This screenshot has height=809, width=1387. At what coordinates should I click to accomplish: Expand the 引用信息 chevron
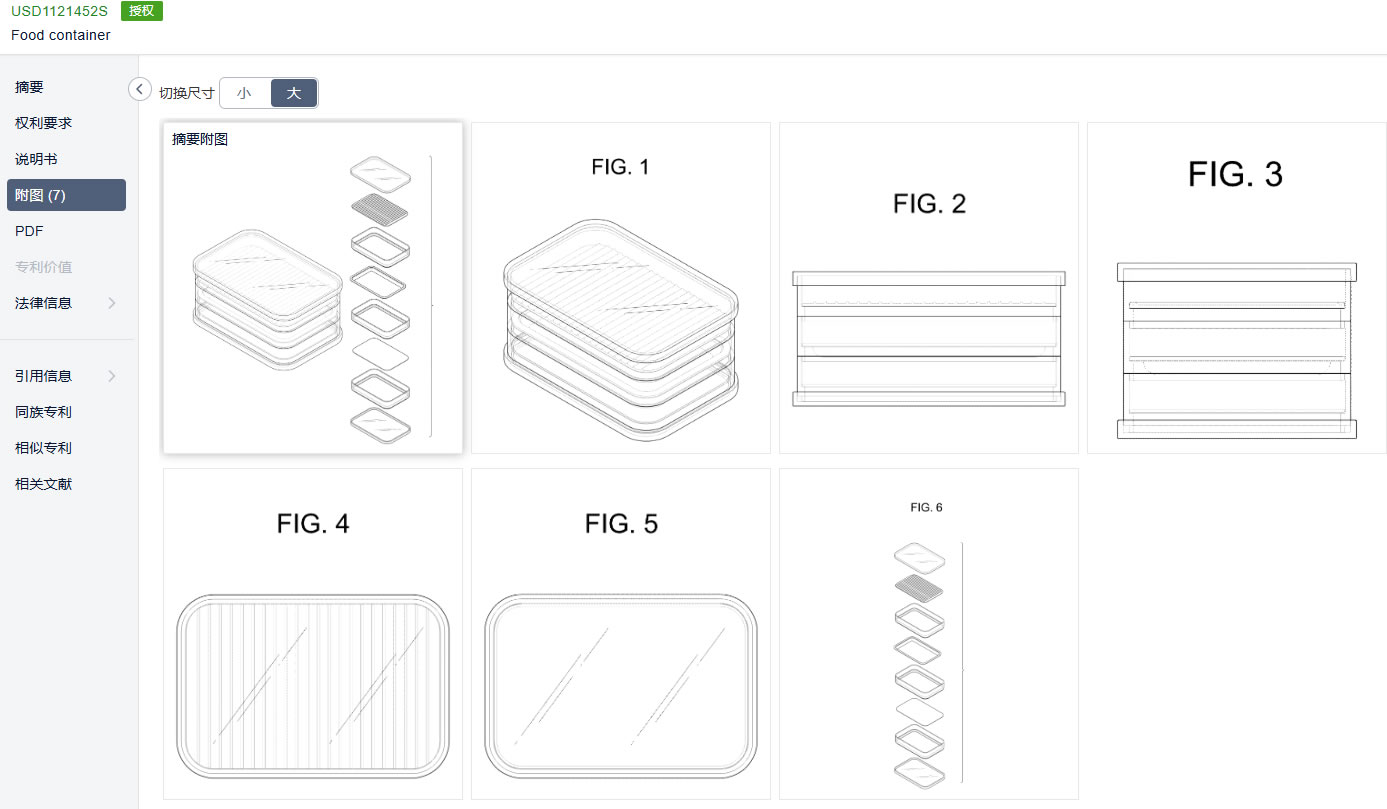pyautogui.click(x=112, y=376)
